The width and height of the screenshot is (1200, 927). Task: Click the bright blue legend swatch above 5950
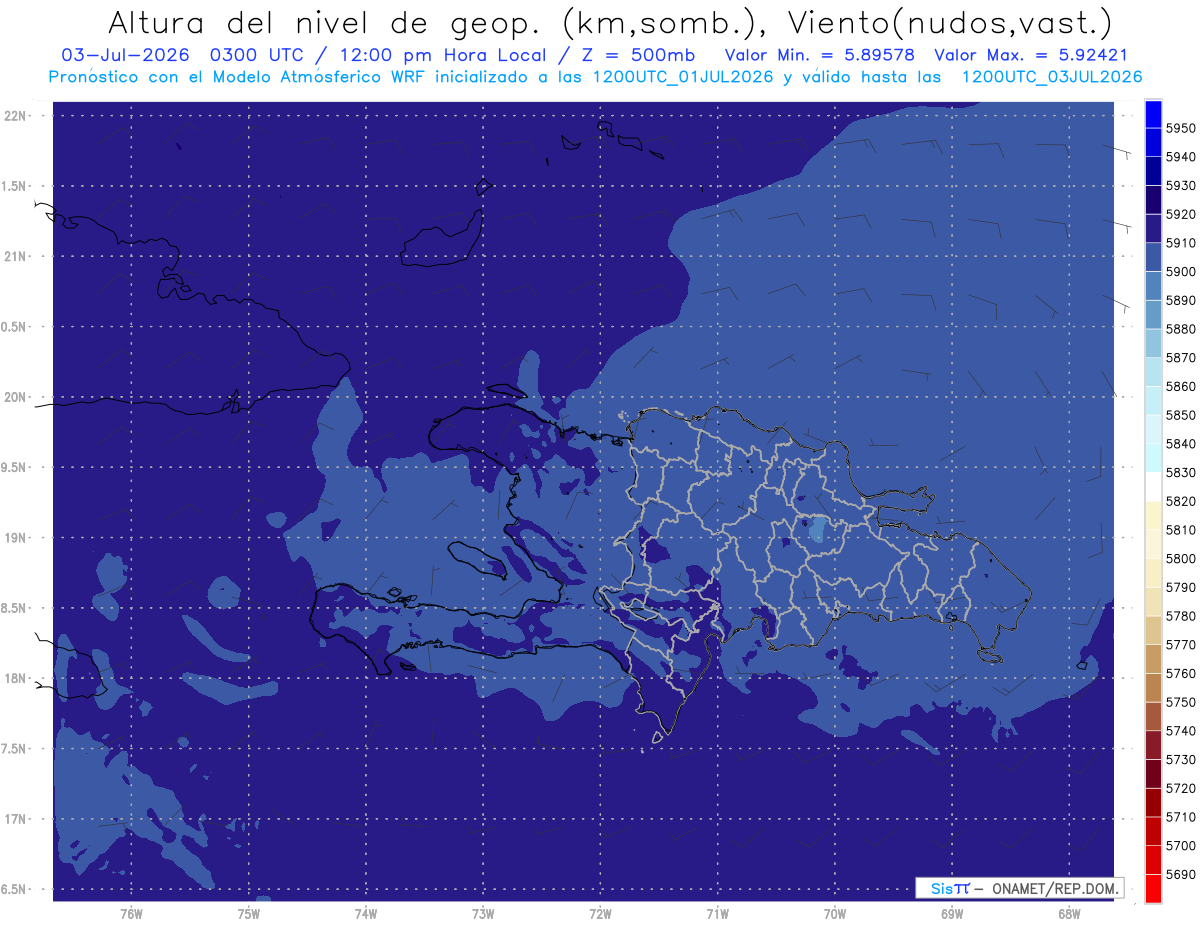(x=1153, y=114)
